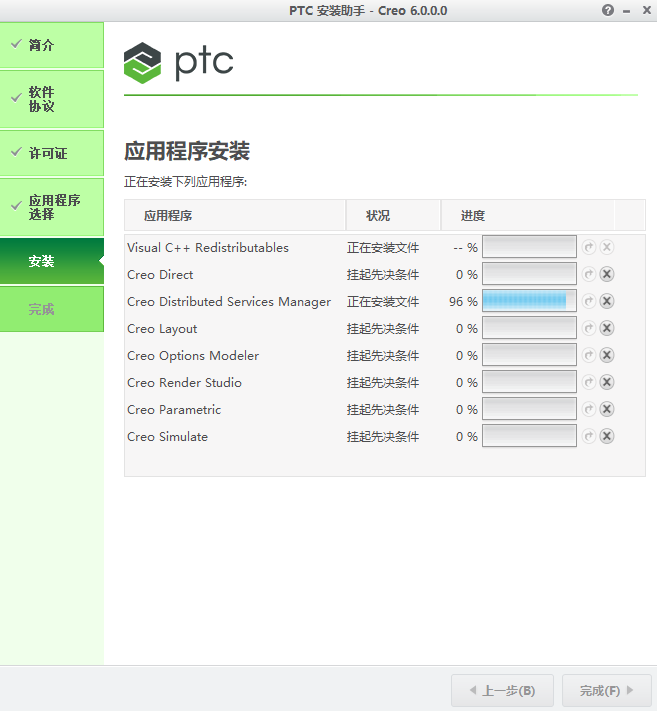Click the Creo Distributed Services Manager progress bar
The image size is (657, 711).
(529, 301)
